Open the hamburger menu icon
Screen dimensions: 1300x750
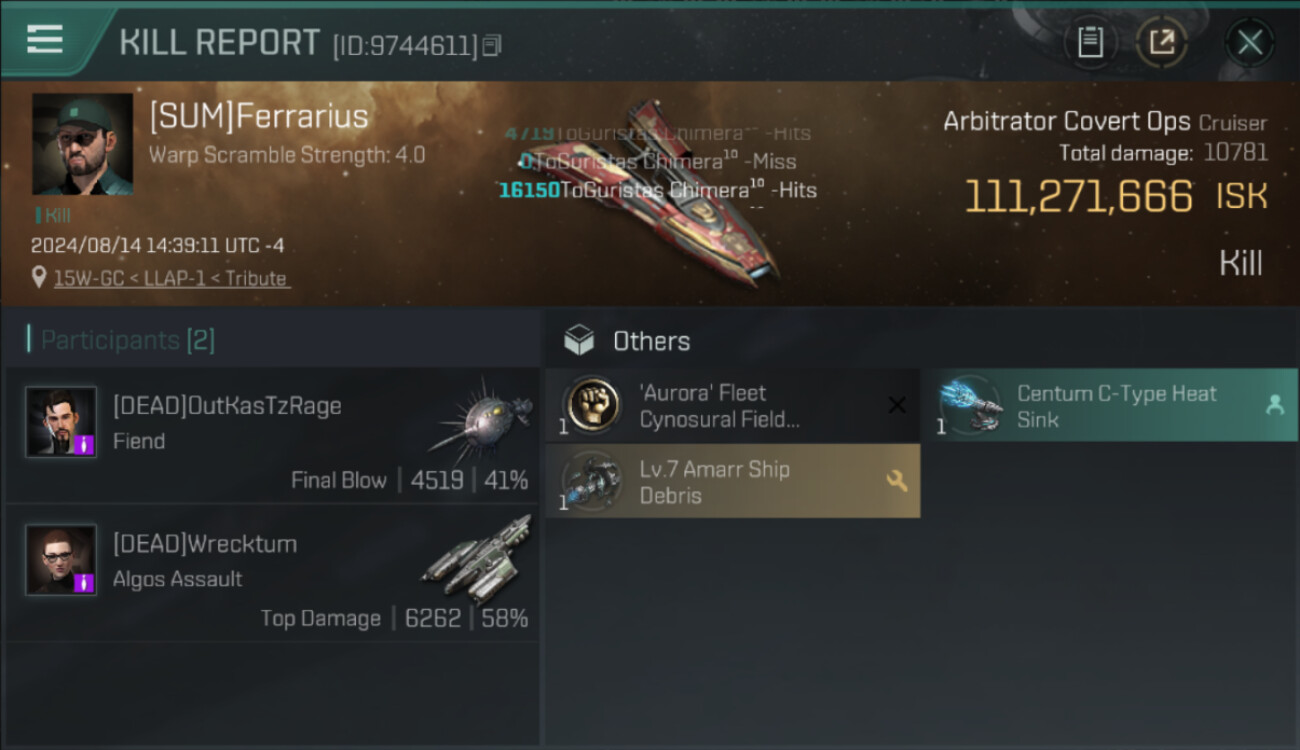(45, 39)
